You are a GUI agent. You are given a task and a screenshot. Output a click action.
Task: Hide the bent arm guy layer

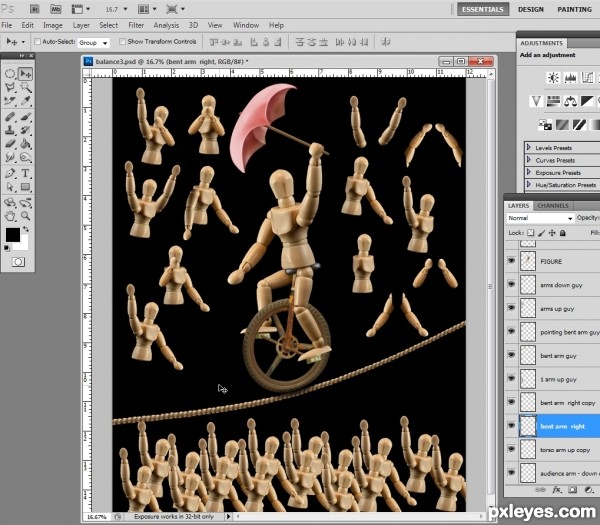point(511,355)
